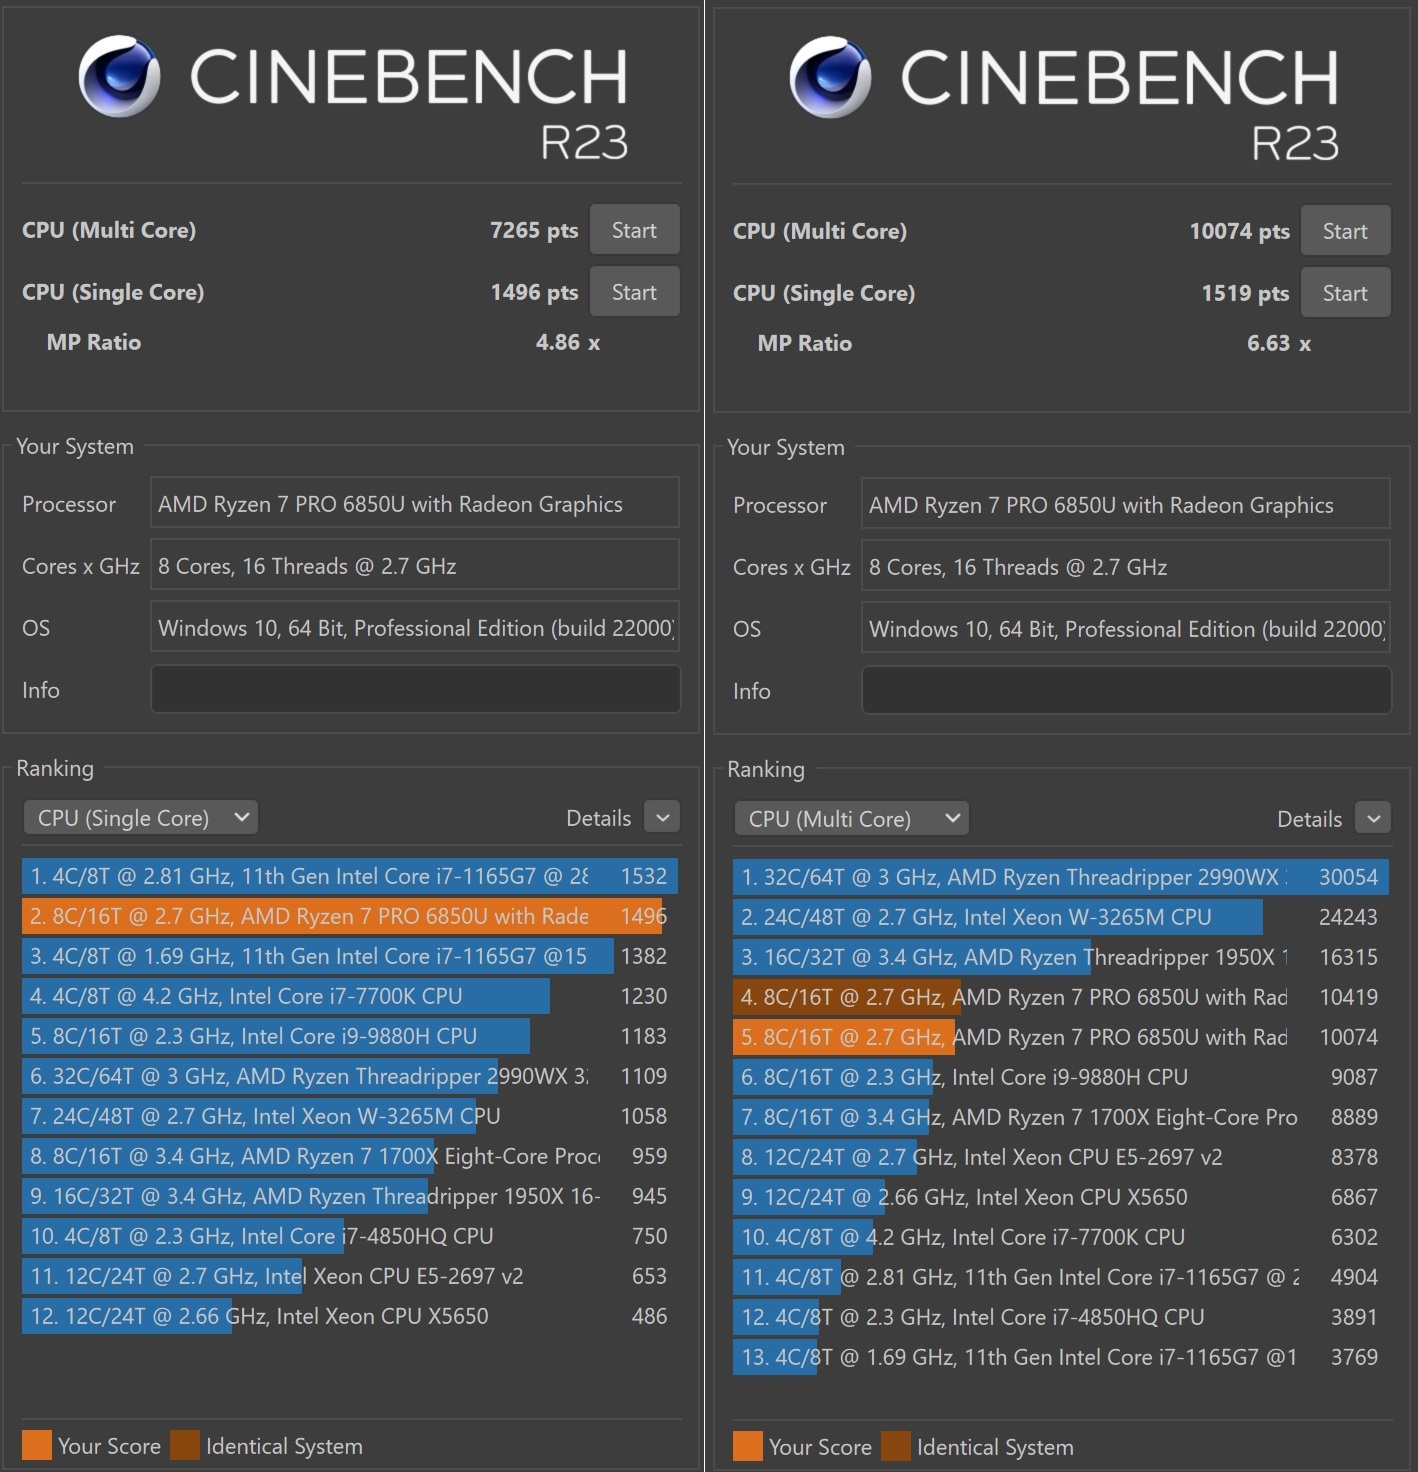Select the Threadripper 1950X row scoring 945
This screenshot has height=1472, width=1418.
tap(350, 1196)
